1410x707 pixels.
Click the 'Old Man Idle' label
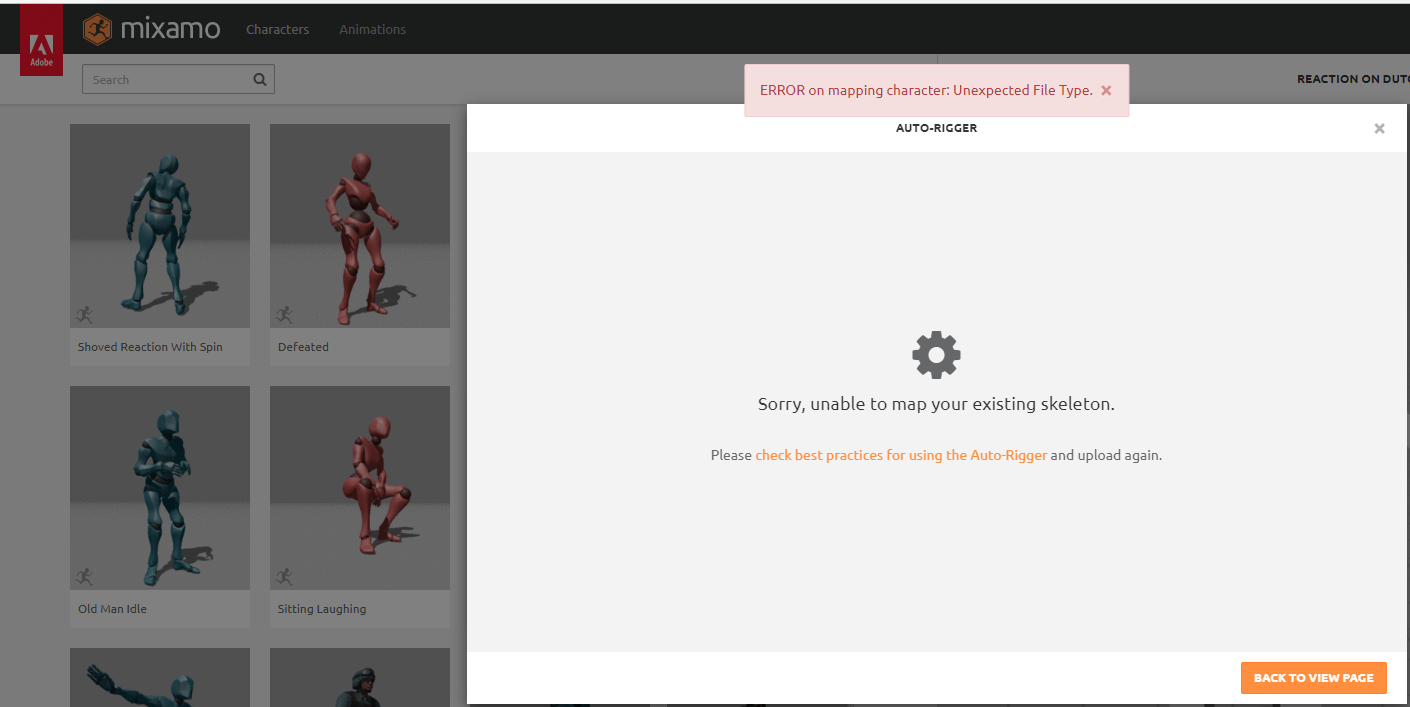[113, 609]
